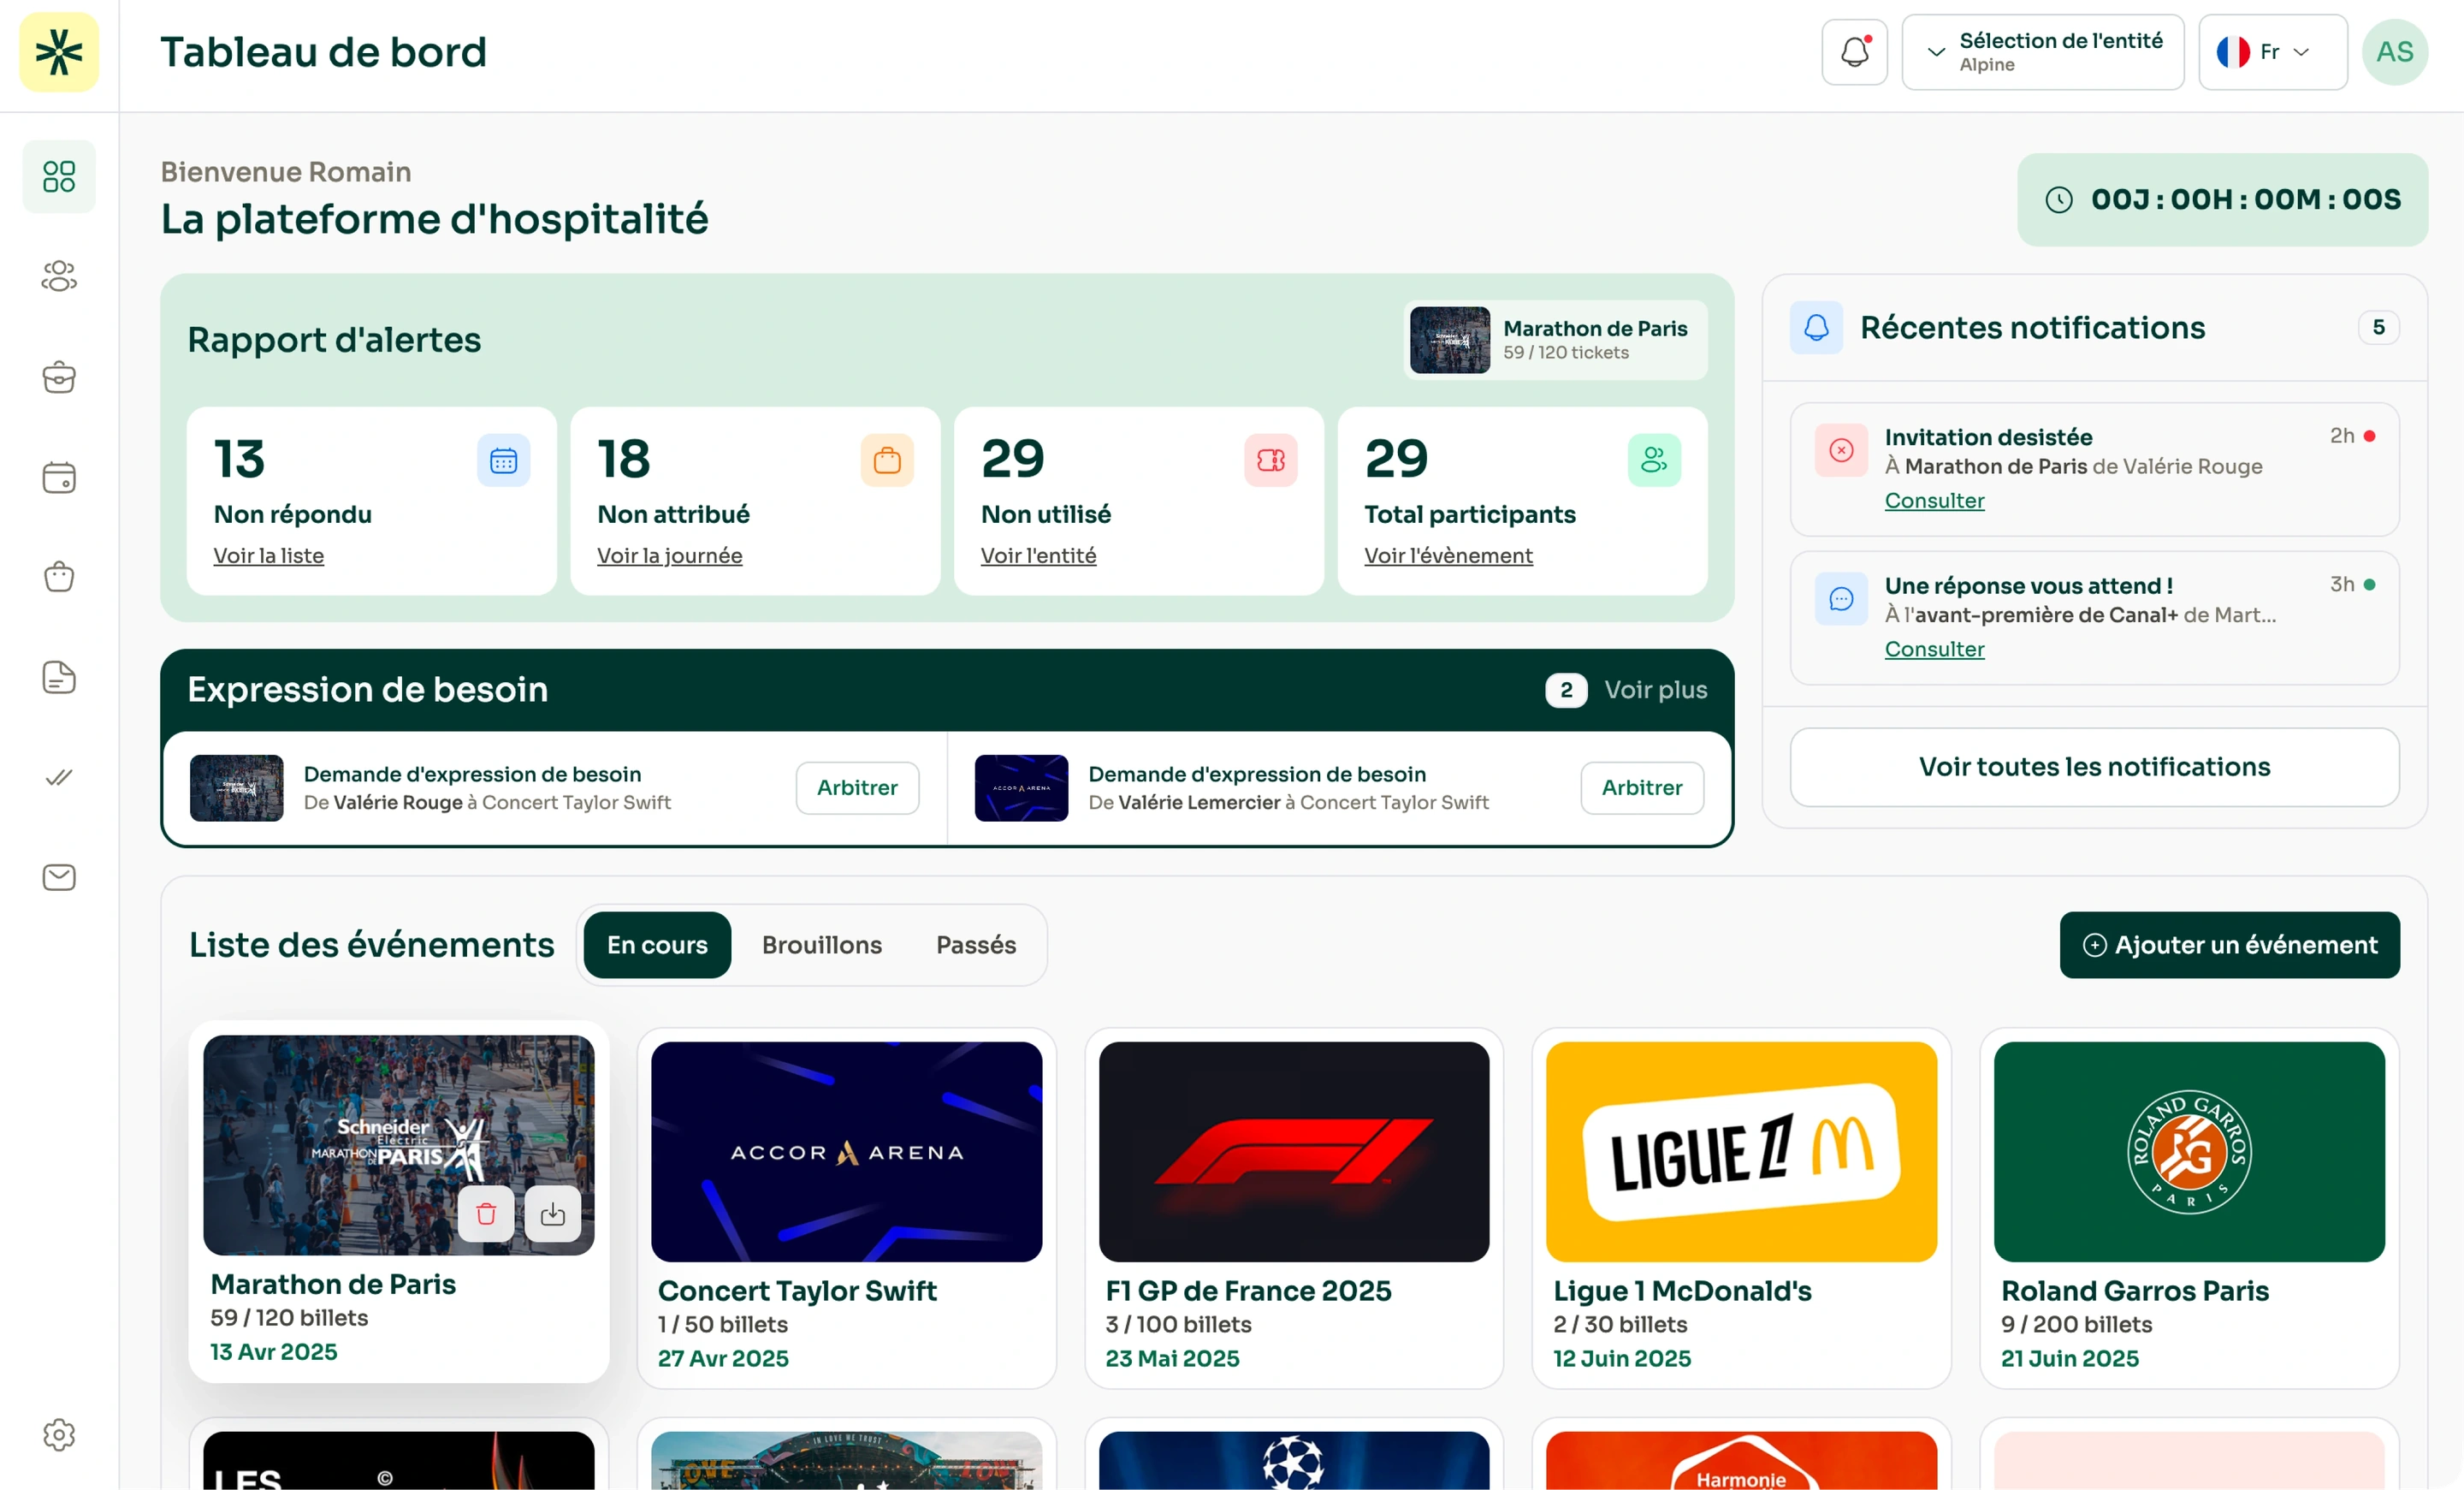The height and width of the screenshot is (1490, 2464).
Task: Click the Voir la liste link
Action: pos(269,556)
